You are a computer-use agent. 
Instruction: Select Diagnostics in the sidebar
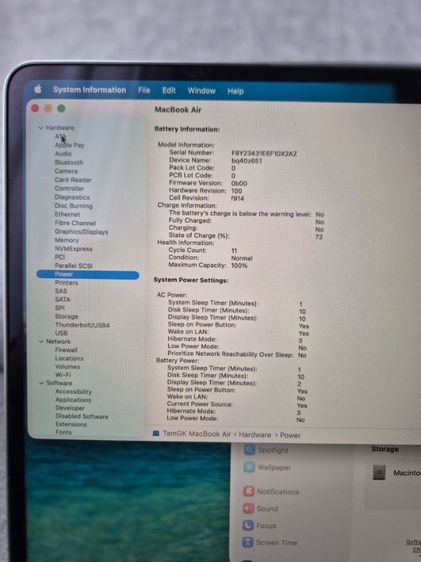click(x=72, y=197)
